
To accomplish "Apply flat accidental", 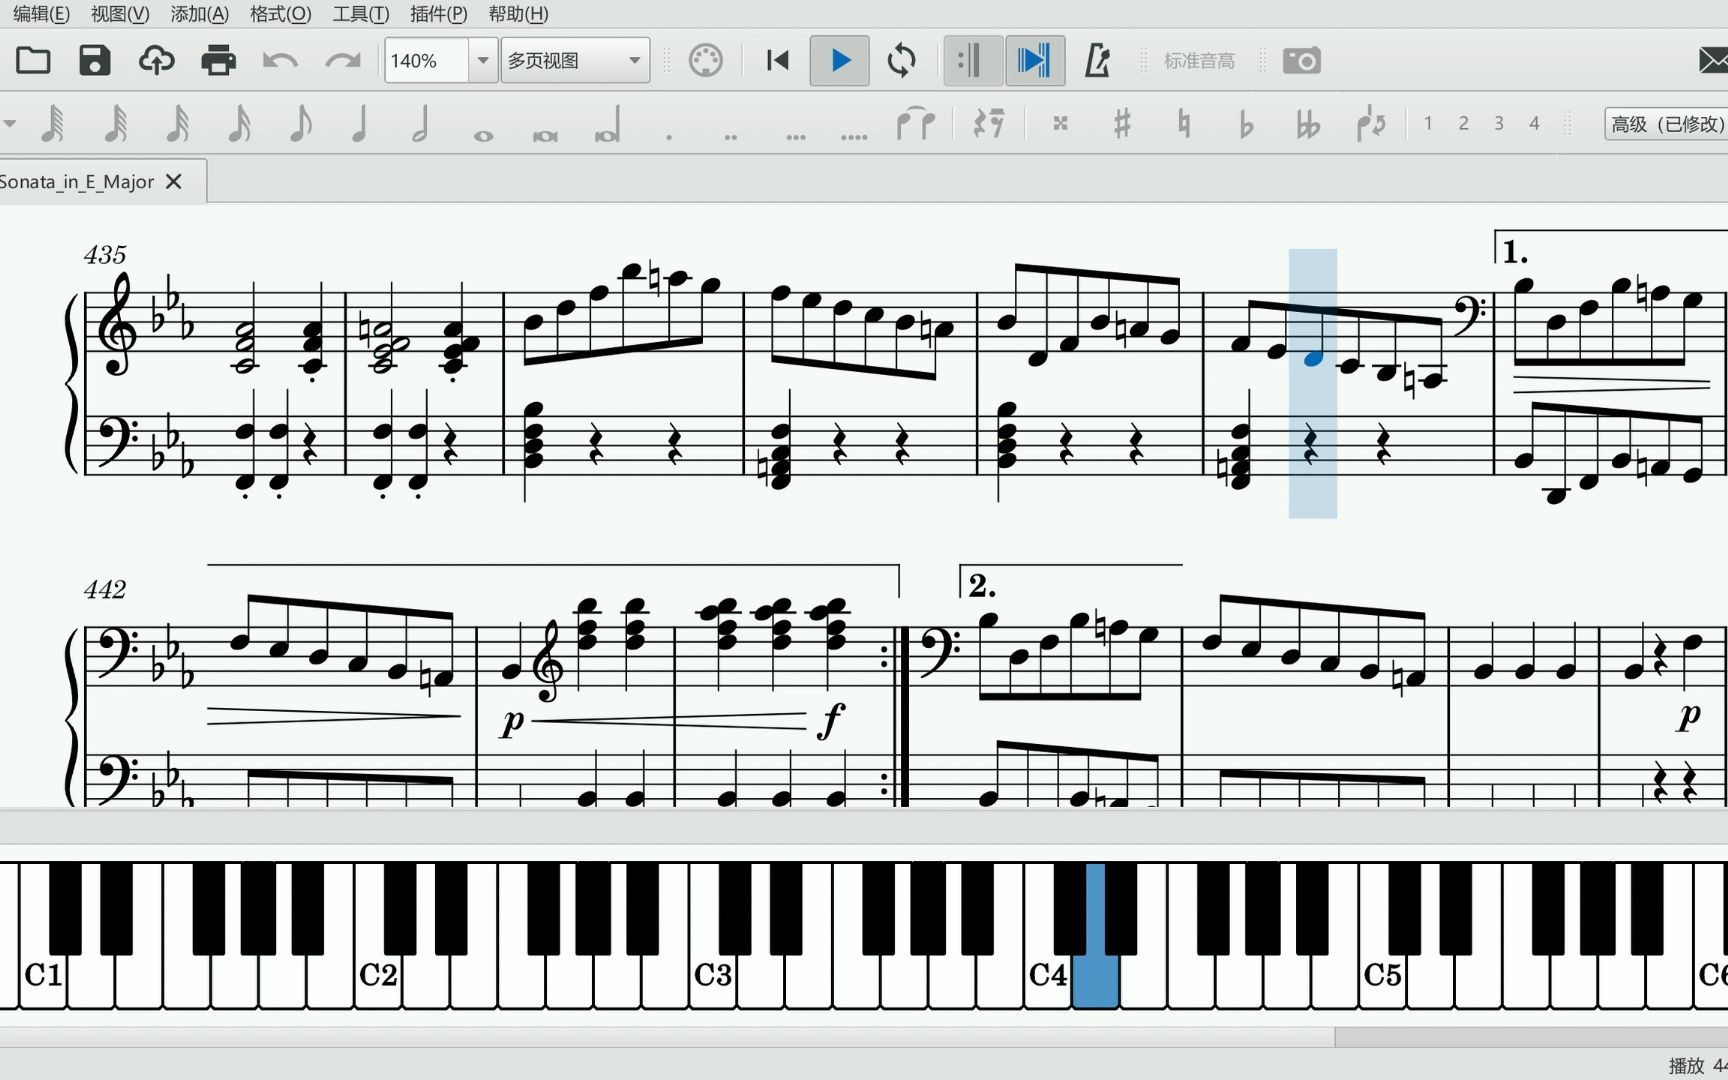I will tap(1246, 124).
